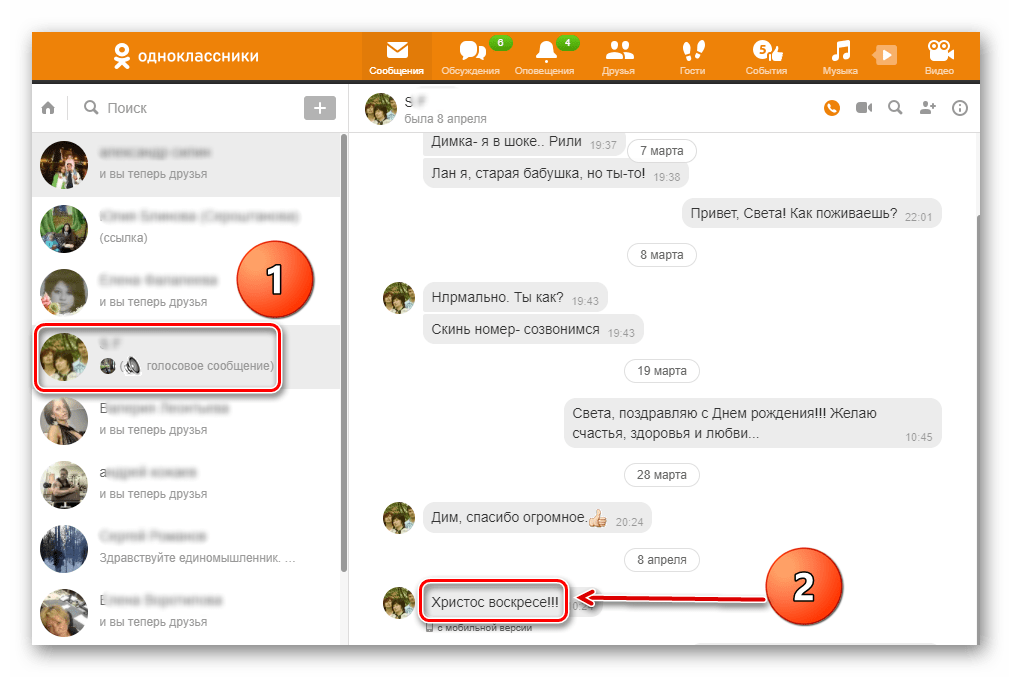The width and height of the screenshot is (1012, 677).
Task: Open the first chat in the list
Action: (187, 165)
